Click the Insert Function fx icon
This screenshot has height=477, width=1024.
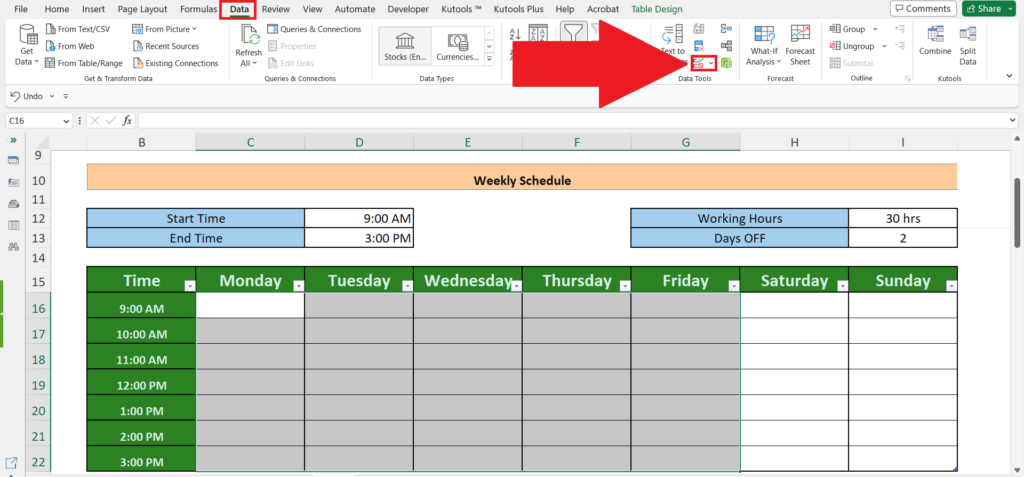point(127,120)
